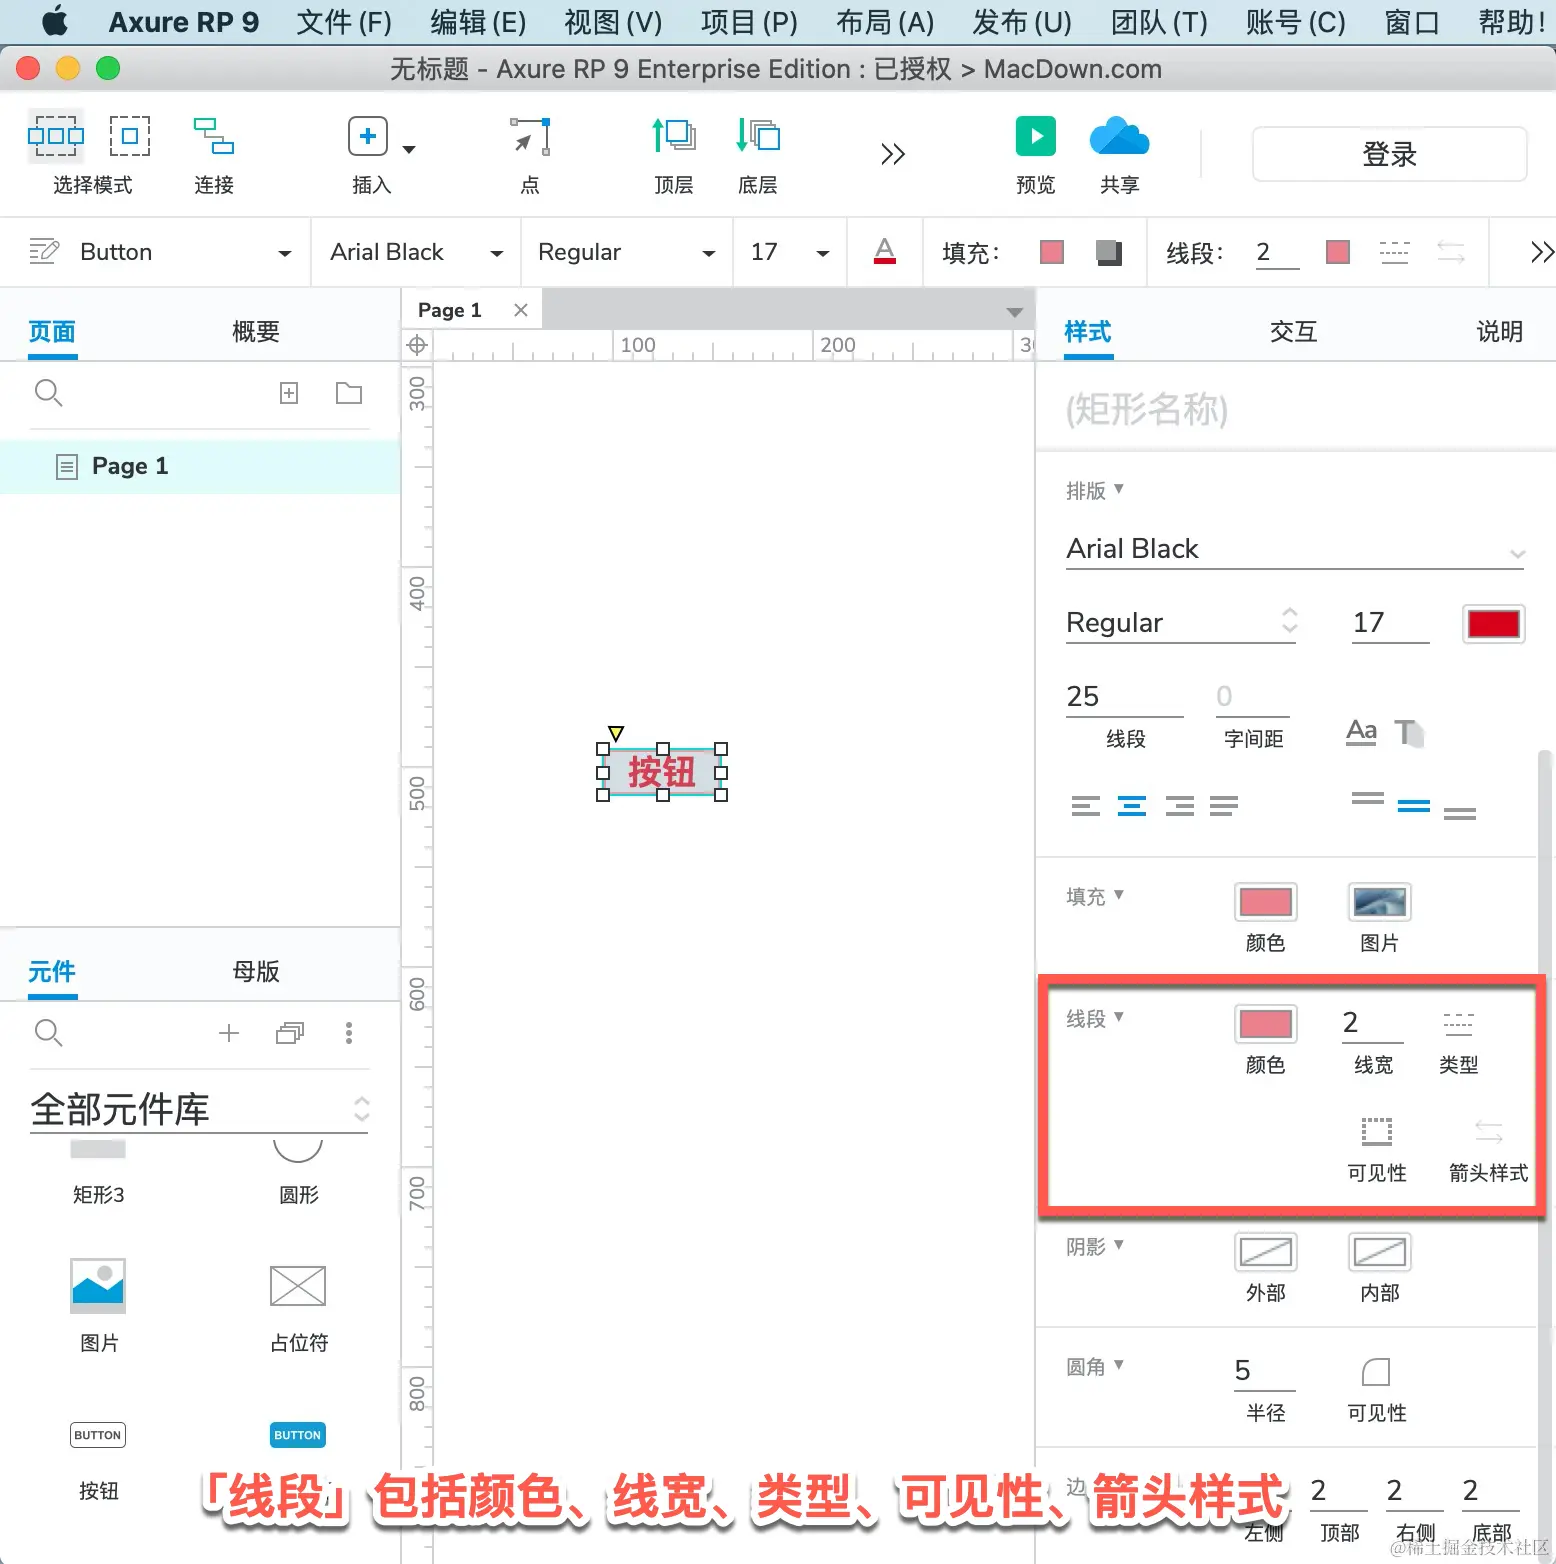This screenshot has width=1556, height=1564.
Task: Click the 线段 颜色 color swatch
Action: (1265, 1024)
